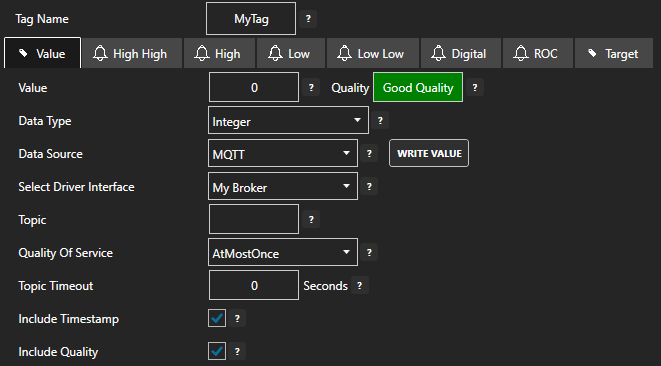Open the ROC alarm tab
This screenshot has height=366, width=661.
(537, 54)
